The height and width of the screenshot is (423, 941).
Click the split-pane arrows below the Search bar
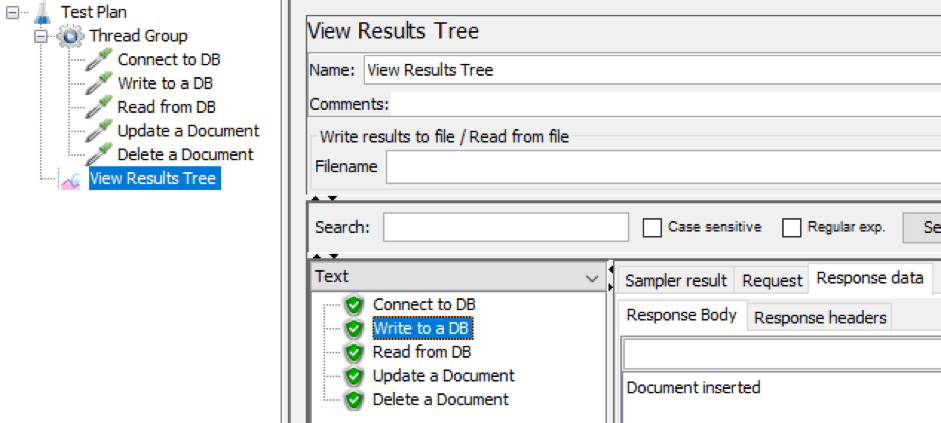tap(325, 256)
